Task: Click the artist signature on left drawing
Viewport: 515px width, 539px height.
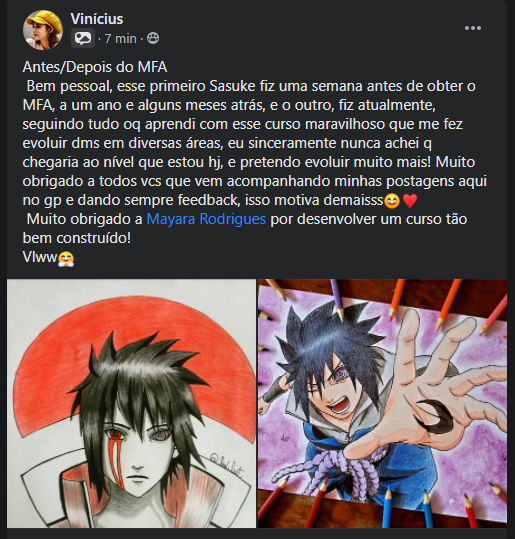Action: [x=227, y=467]
